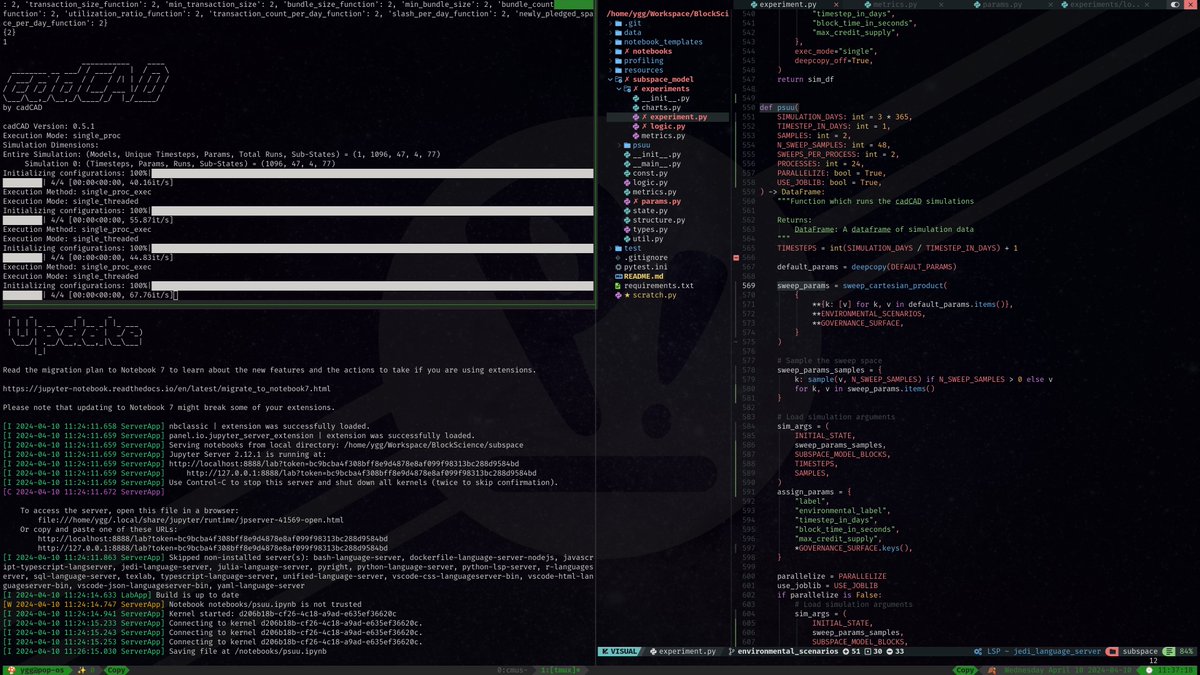Click line number 569 in the gutter
Image resolution: width=1200 pixels, height=675 pixels.
pos(748,286)
